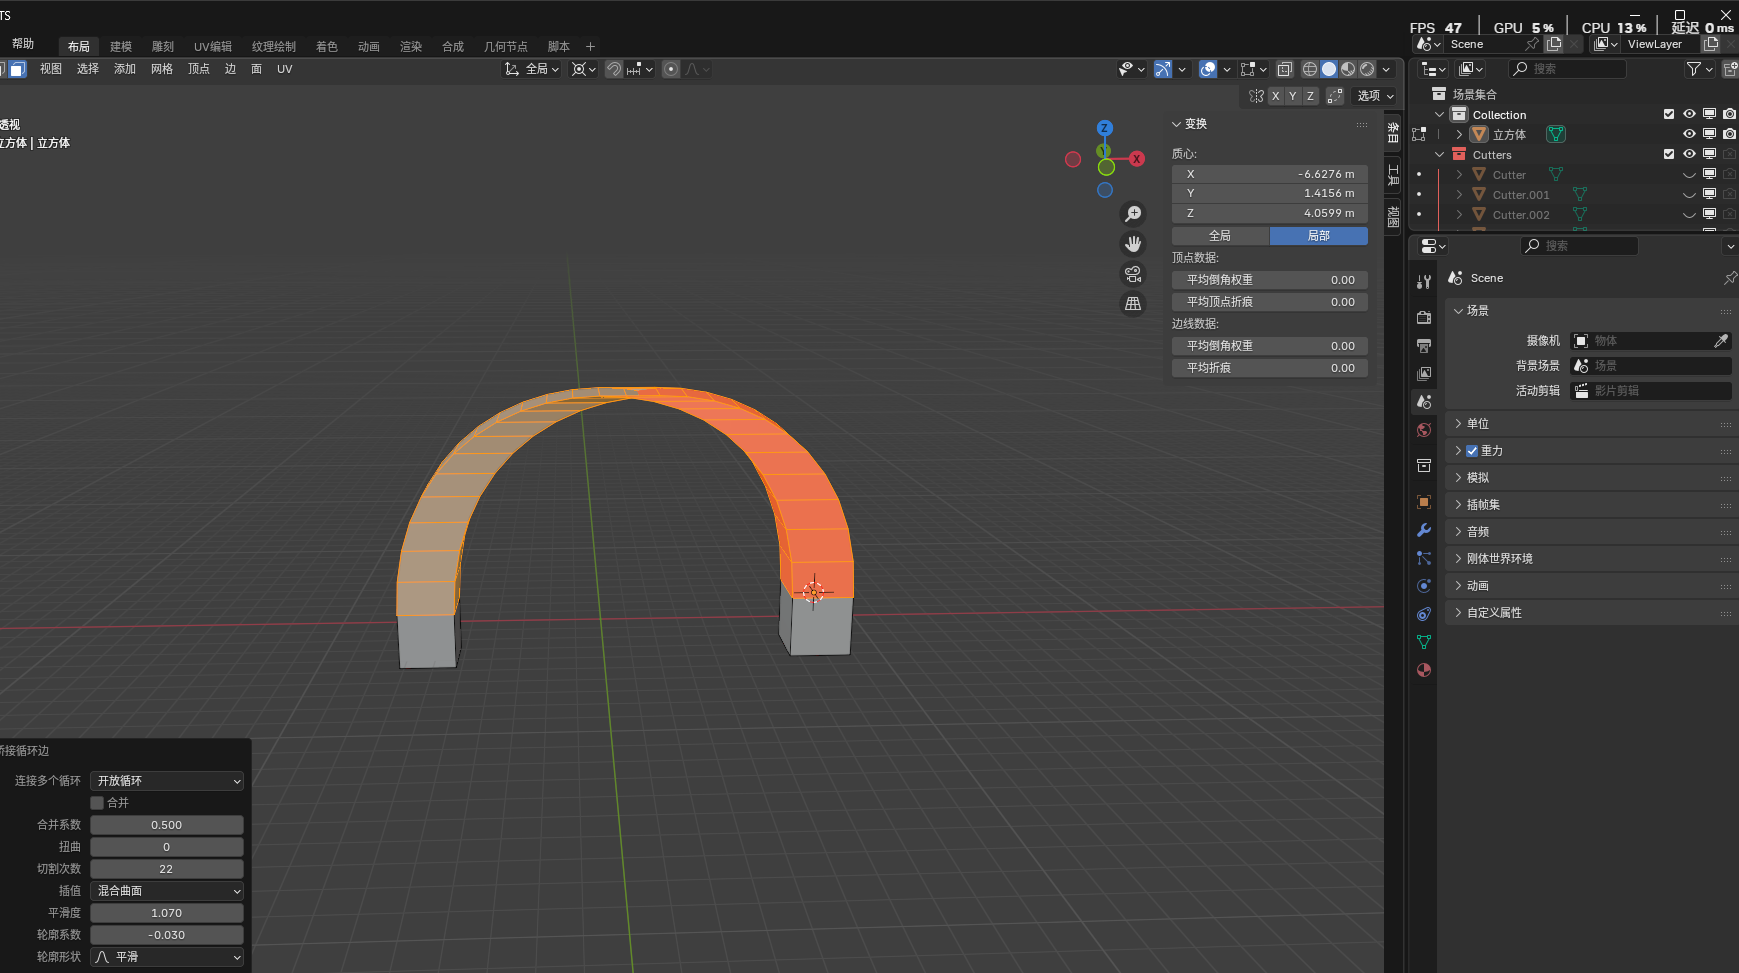Screen dimensions: 1739x973
Task: Switch perspective/orthographic grid icon
Action: 1133,304
